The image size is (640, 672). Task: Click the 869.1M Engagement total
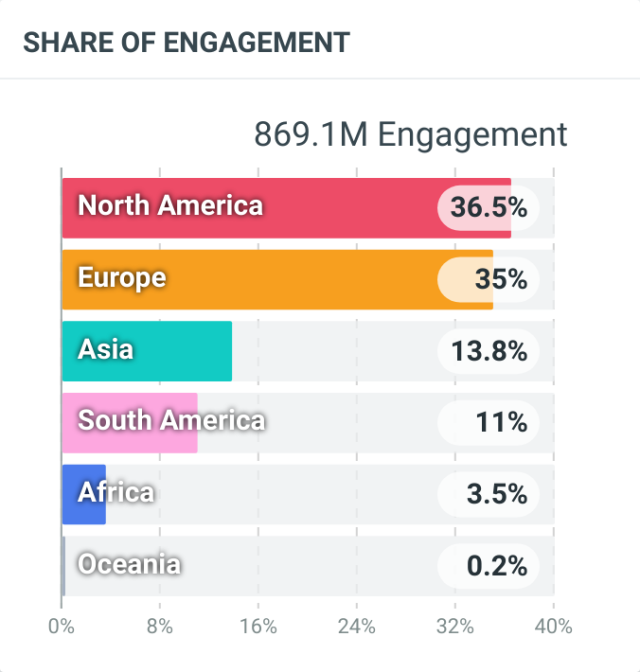410,135
